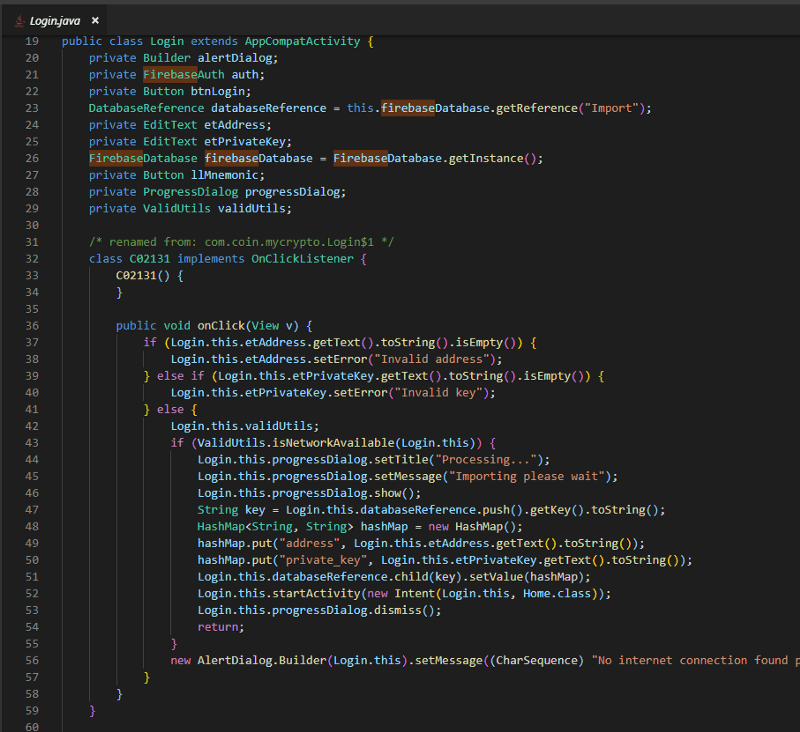The width and height of the screenshot is (800, 732).
Task: Click the onClick method name
Action: click(x=221, y=325)
